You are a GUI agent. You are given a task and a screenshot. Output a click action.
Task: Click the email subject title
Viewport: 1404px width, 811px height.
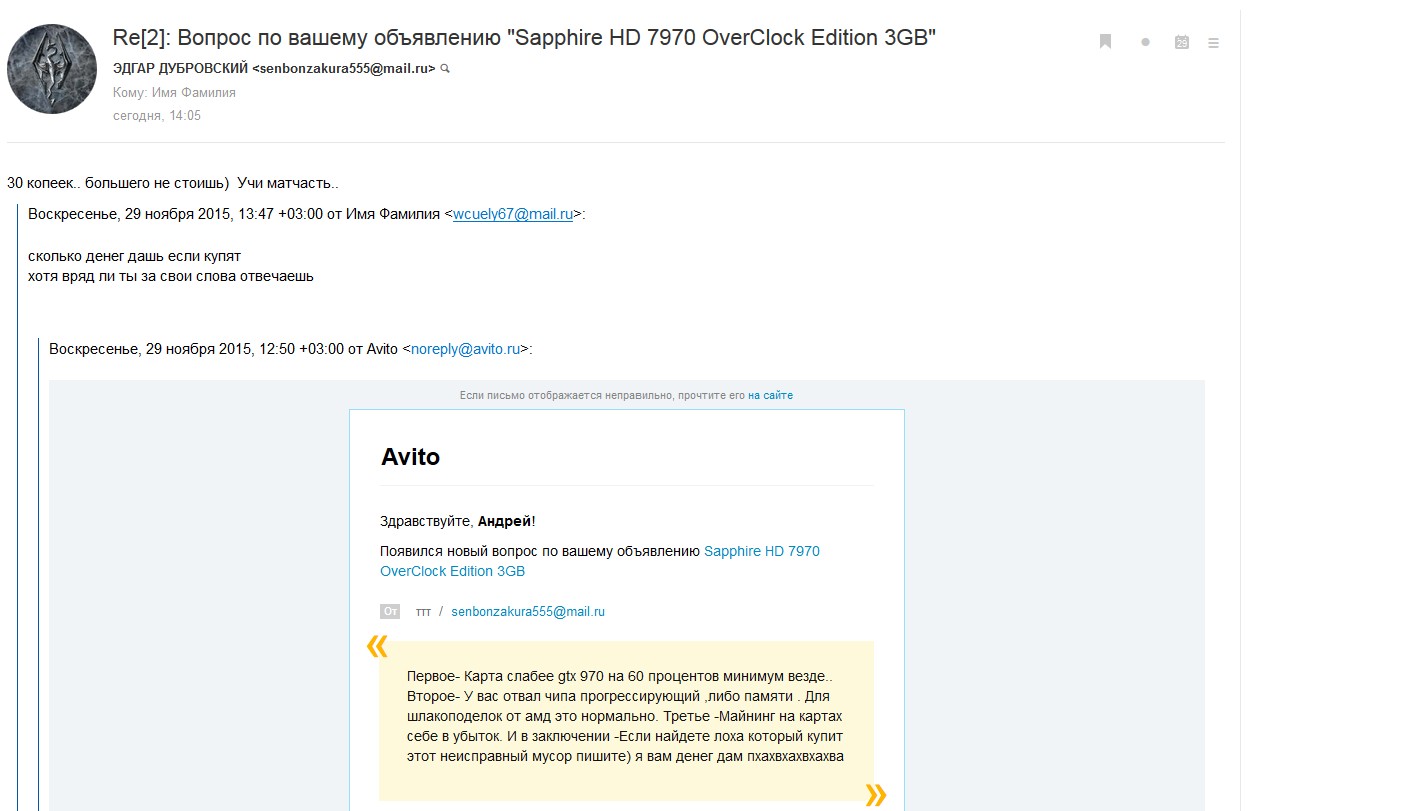pyautogui.click(x=524, y=38)
